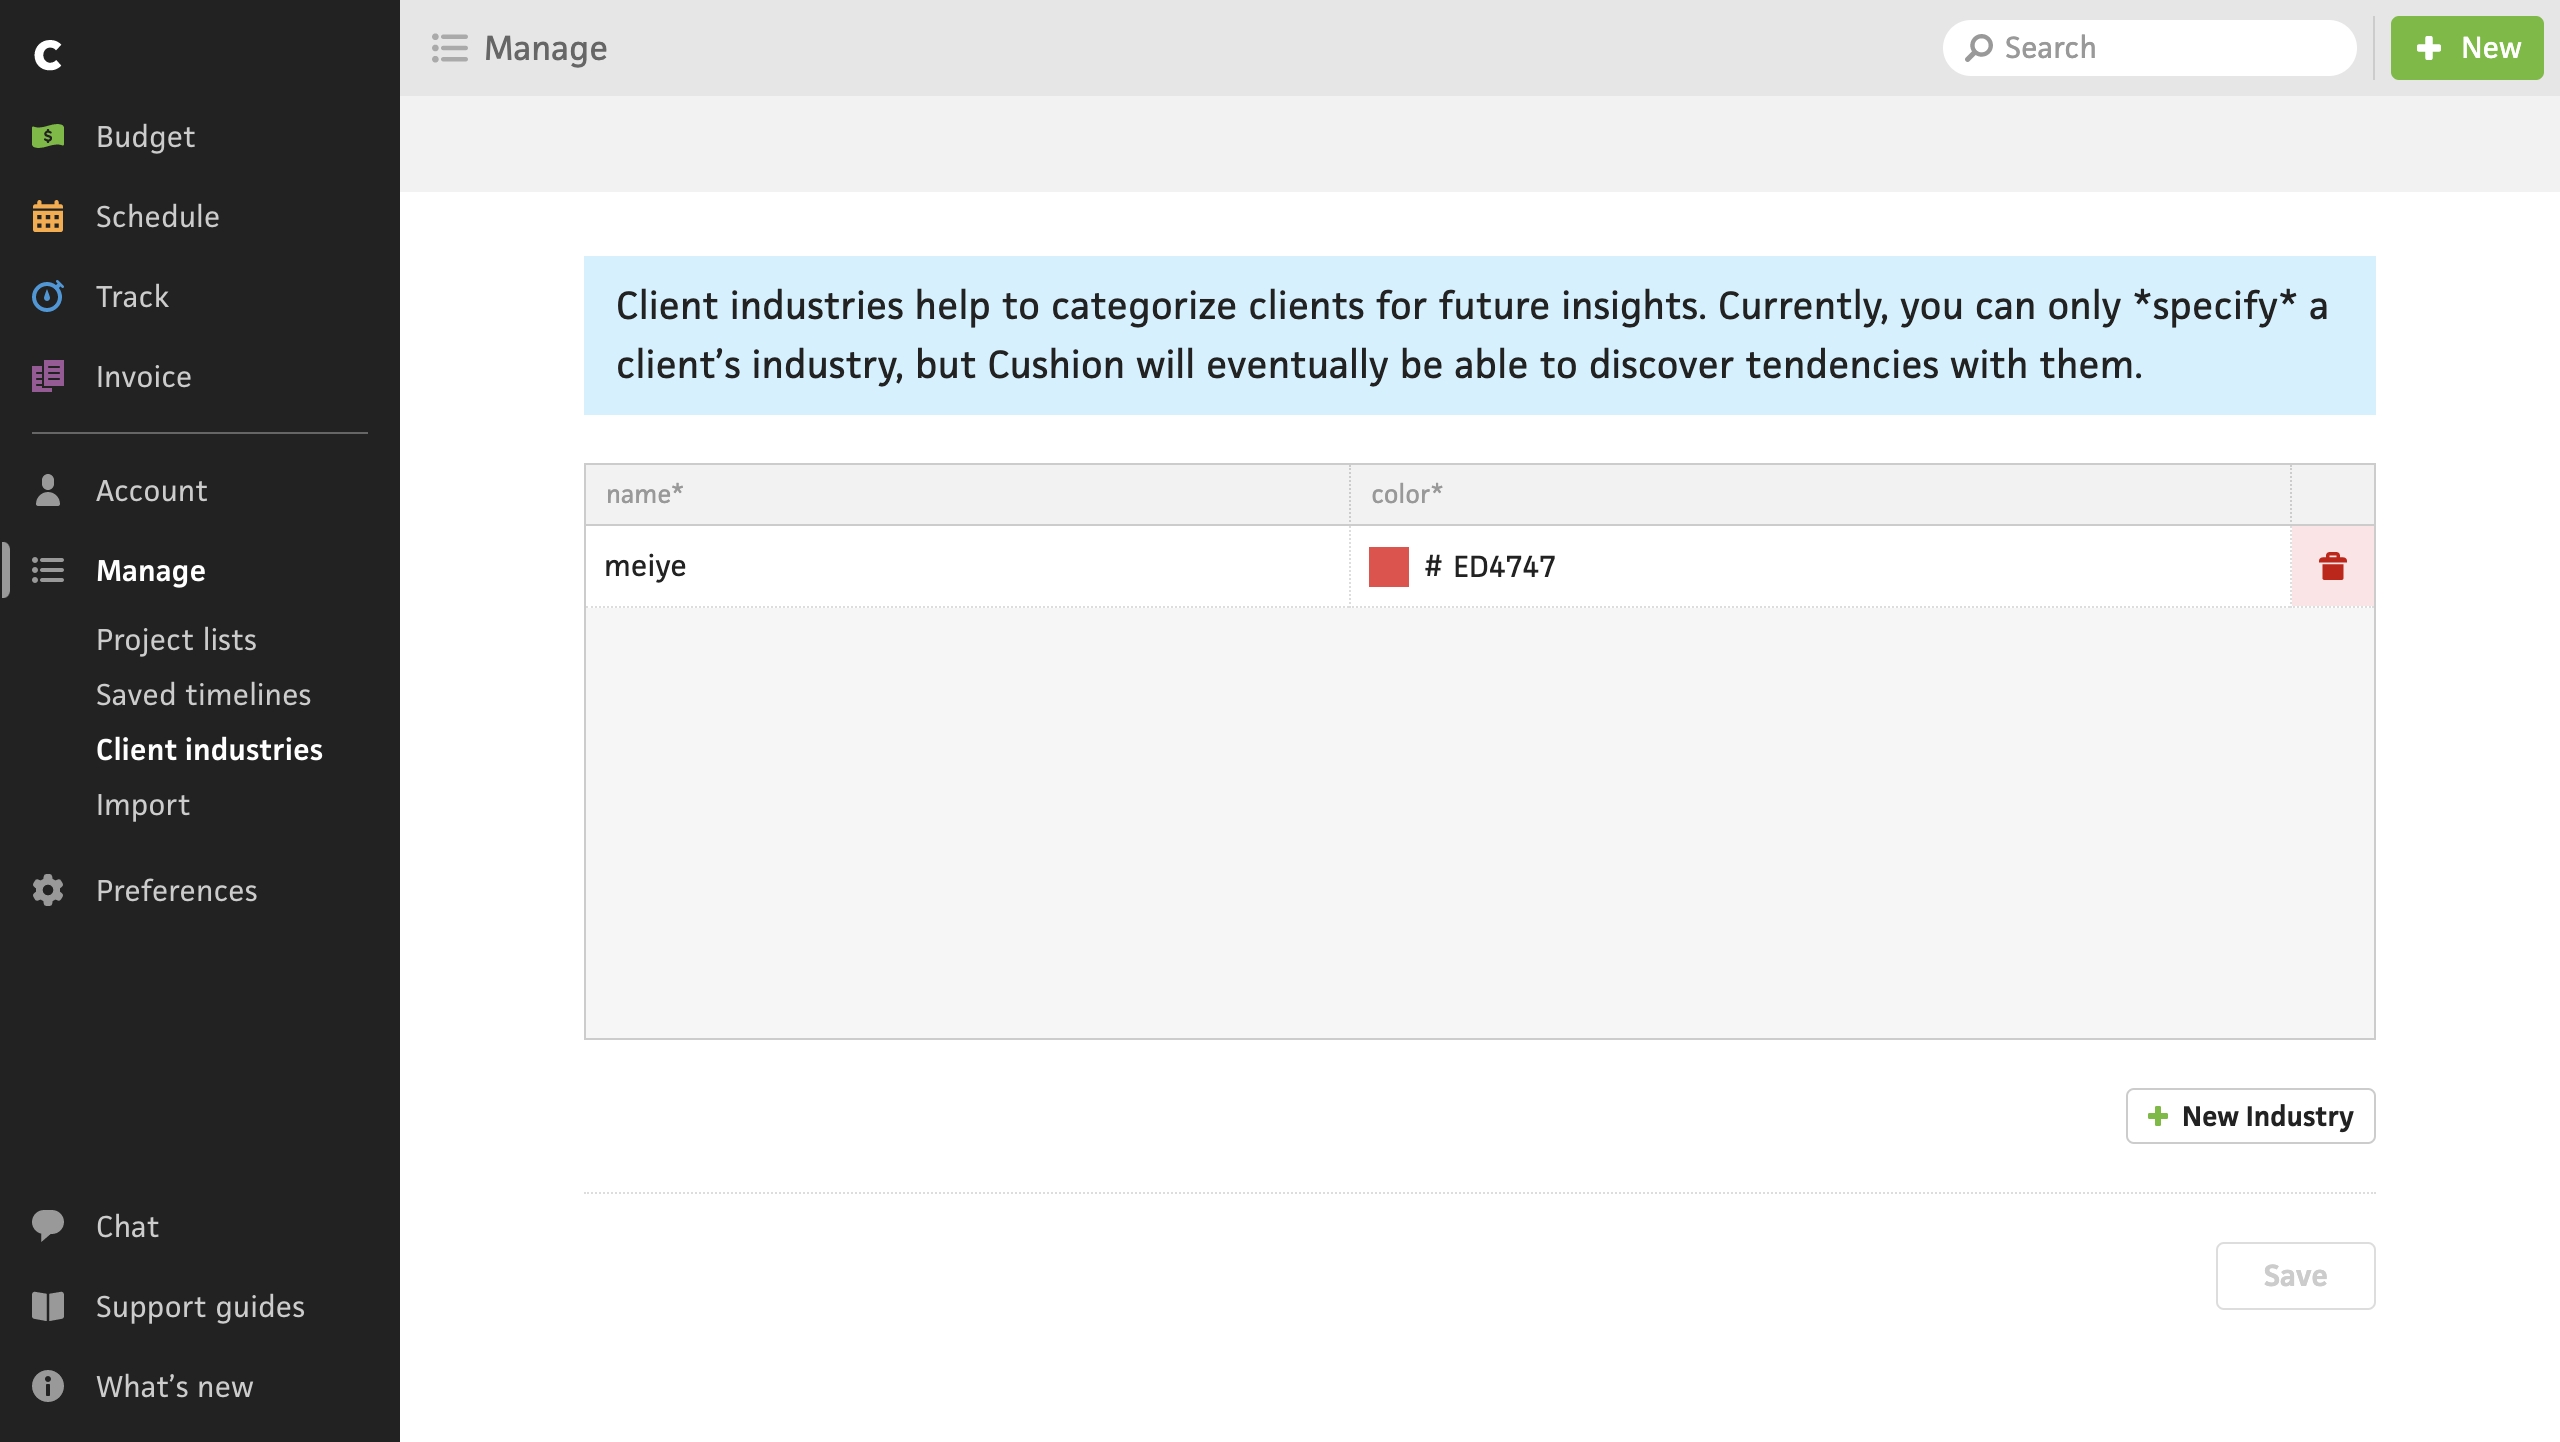Open the red ED4747 color swatch

pos(1388,566)
